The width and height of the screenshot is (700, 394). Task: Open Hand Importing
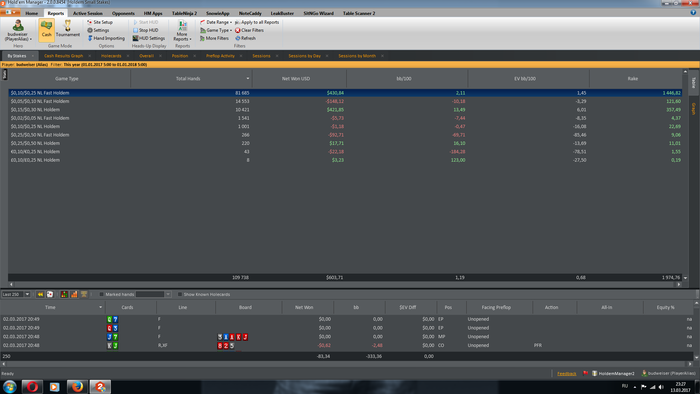pyautogui.click(x=106, y=38)
